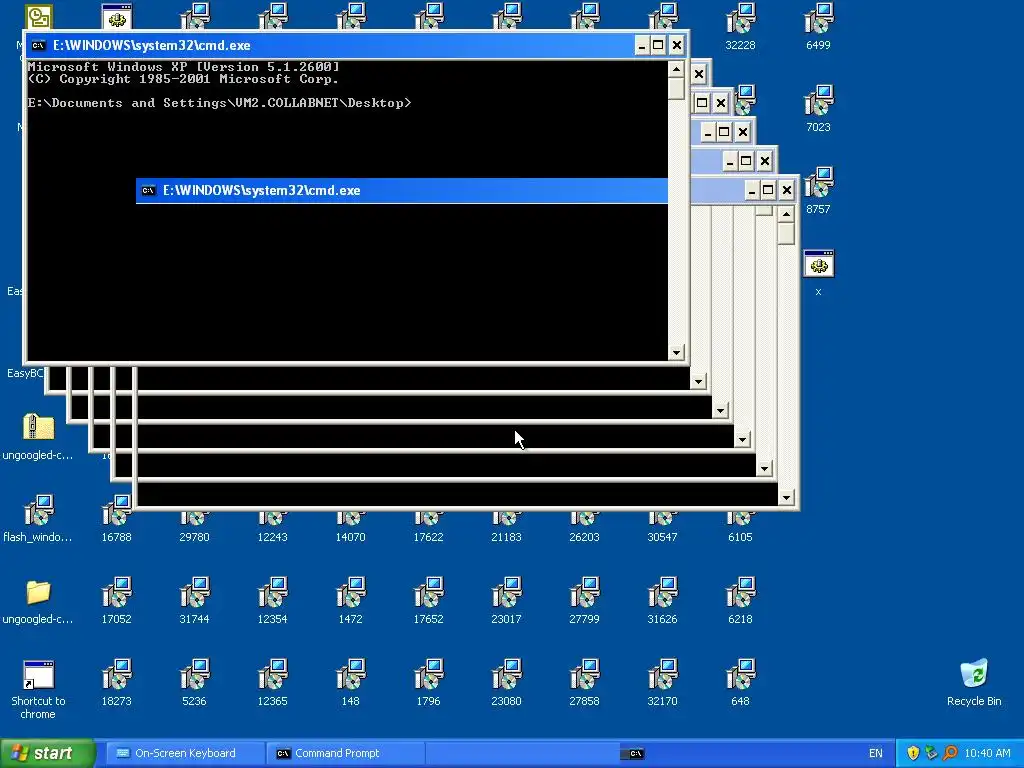This screenshot has width=1024, height=768.
Task: Click the 16788 icon label
Action: 116,537
